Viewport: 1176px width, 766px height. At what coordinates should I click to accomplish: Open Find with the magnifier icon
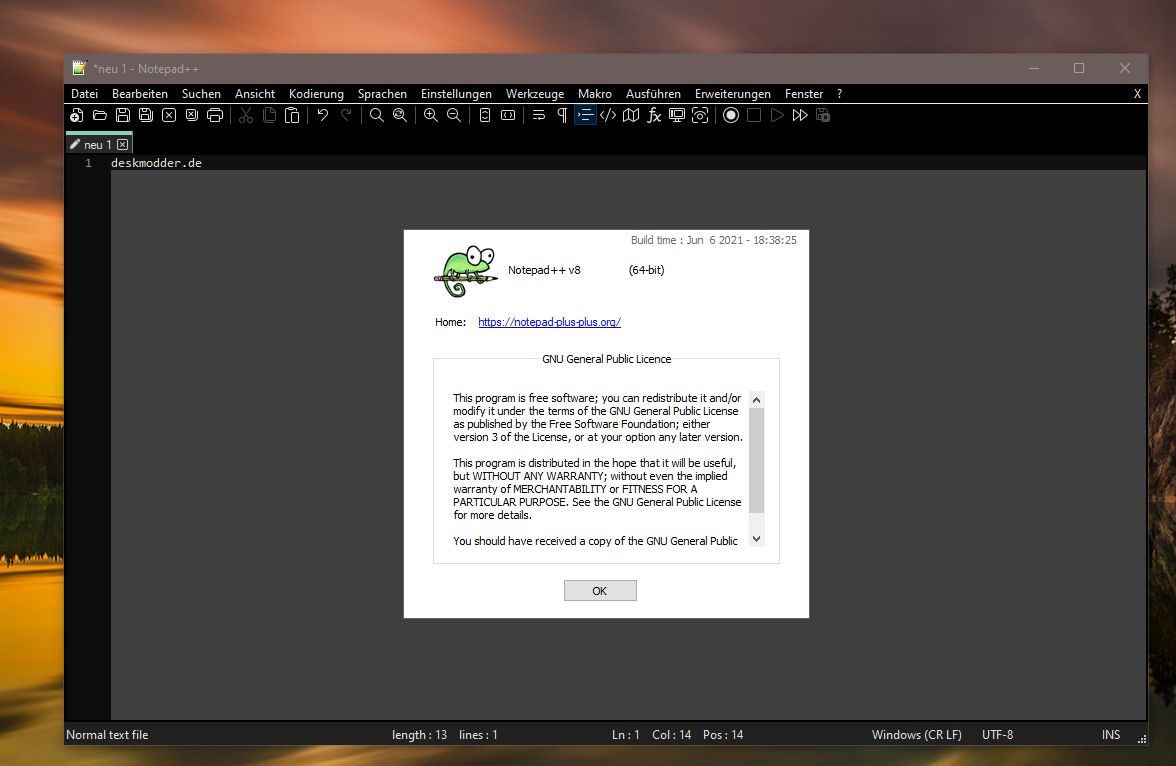pos(376,115)
